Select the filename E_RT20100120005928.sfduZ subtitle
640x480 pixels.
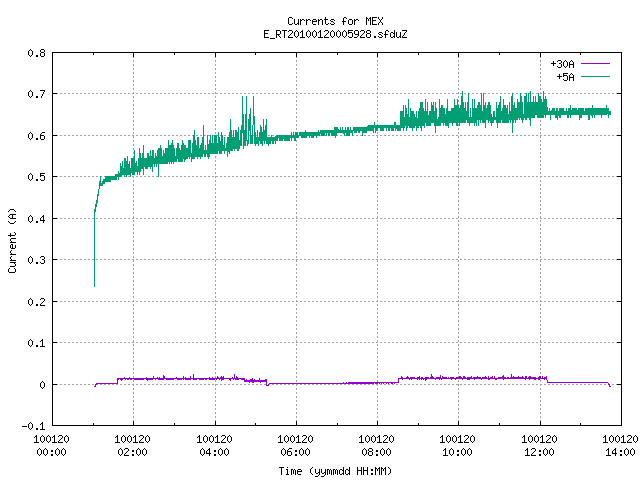click(x=335, y=34)
